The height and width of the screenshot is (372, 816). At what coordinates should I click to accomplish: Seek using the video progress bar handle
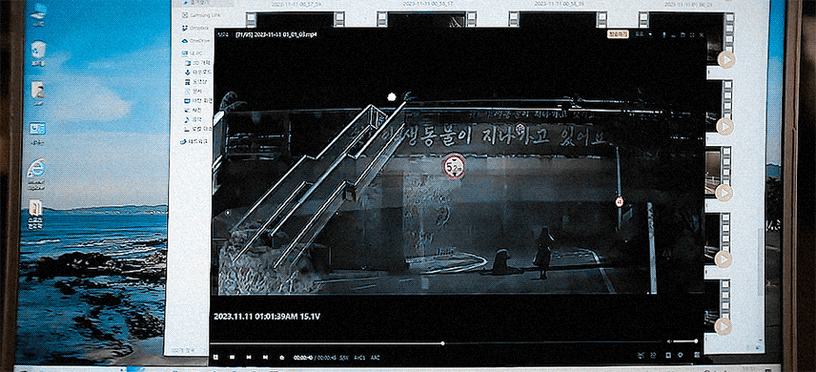(x=442, y=343)
